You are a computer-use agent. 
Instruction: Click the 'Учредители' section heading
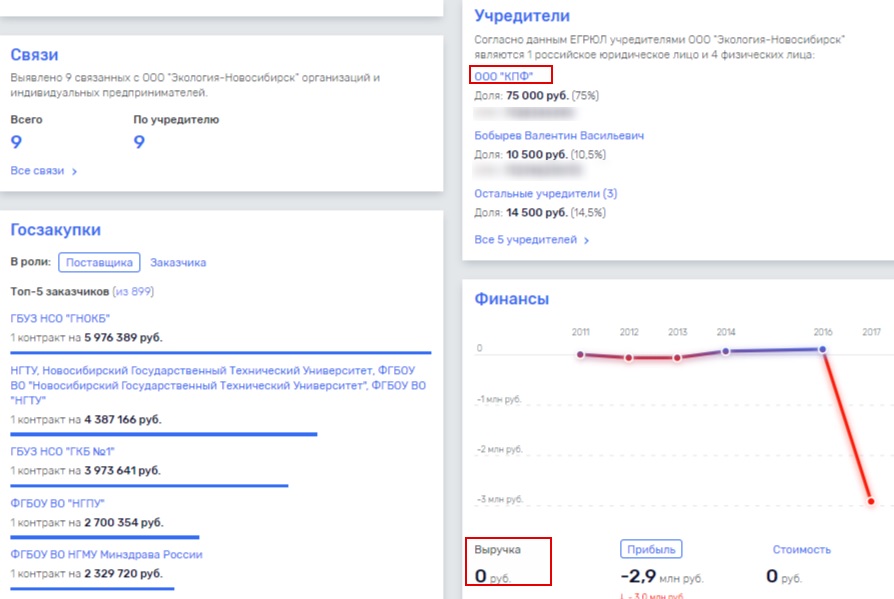coord(522,16)
